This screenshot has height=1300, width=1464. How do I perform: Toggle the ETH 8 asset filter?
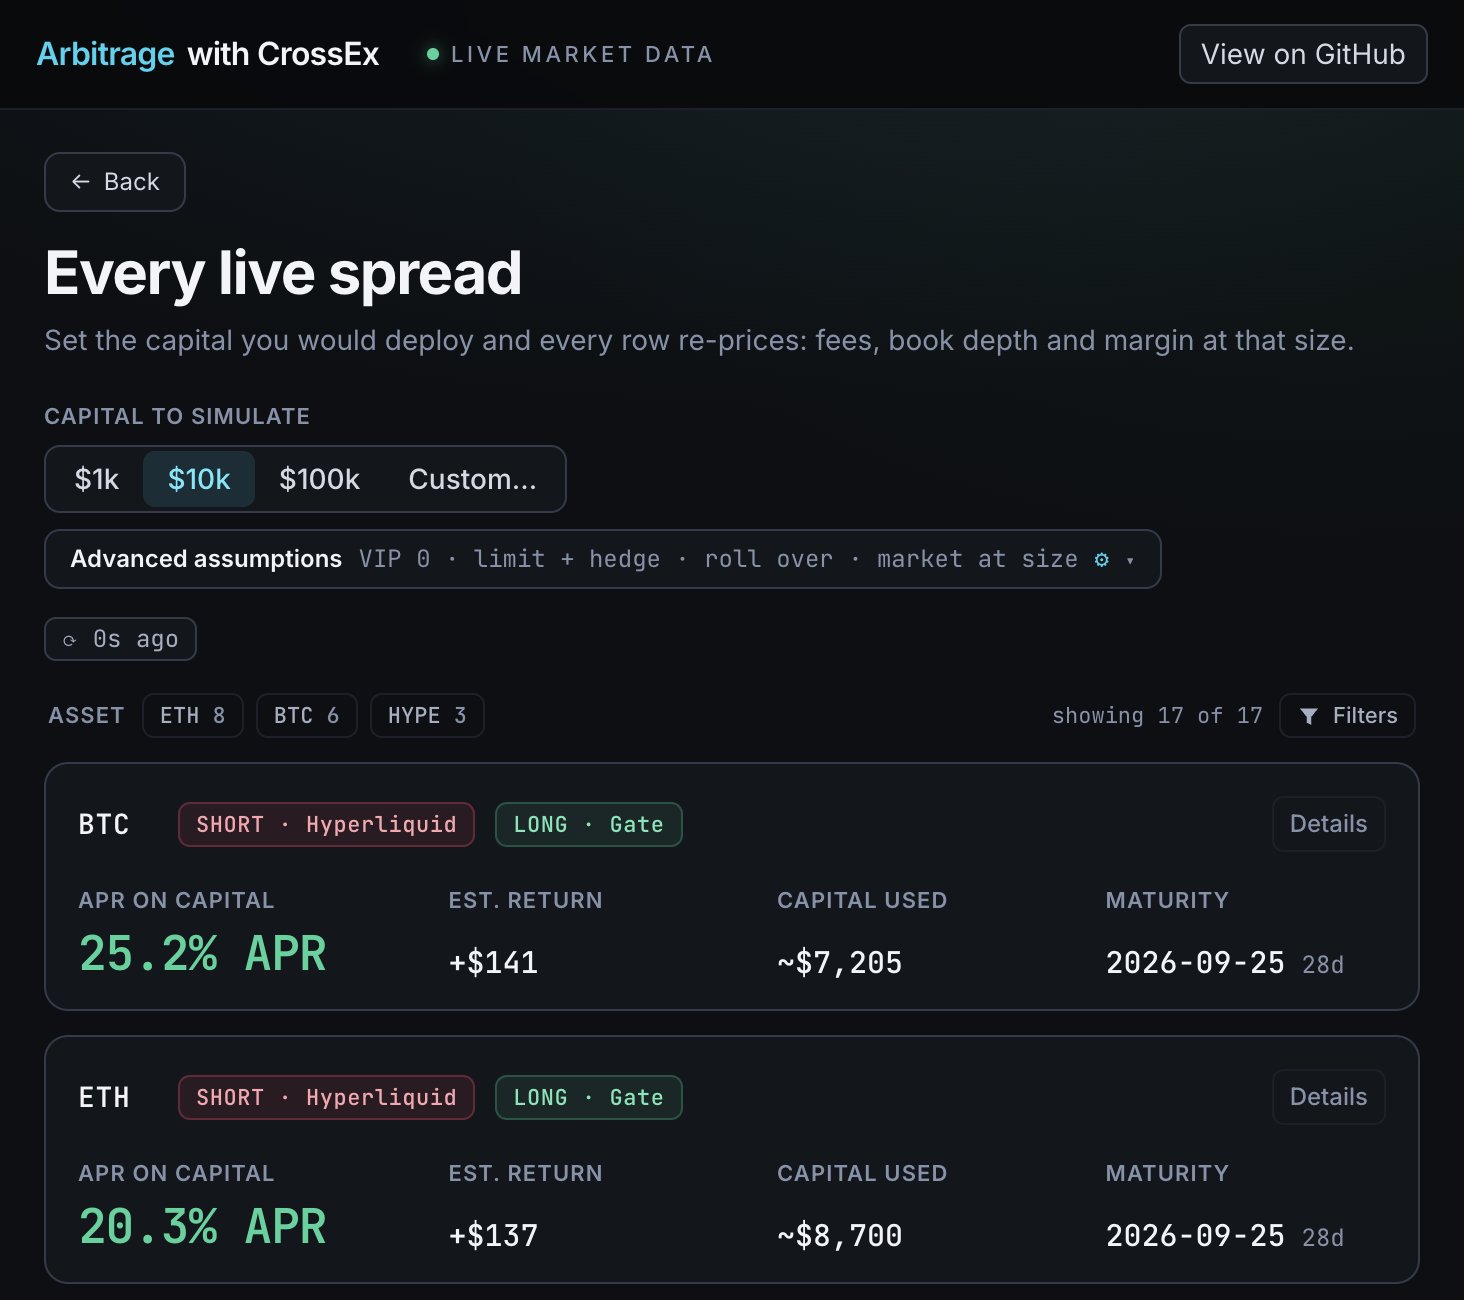(x=193, y=716)
